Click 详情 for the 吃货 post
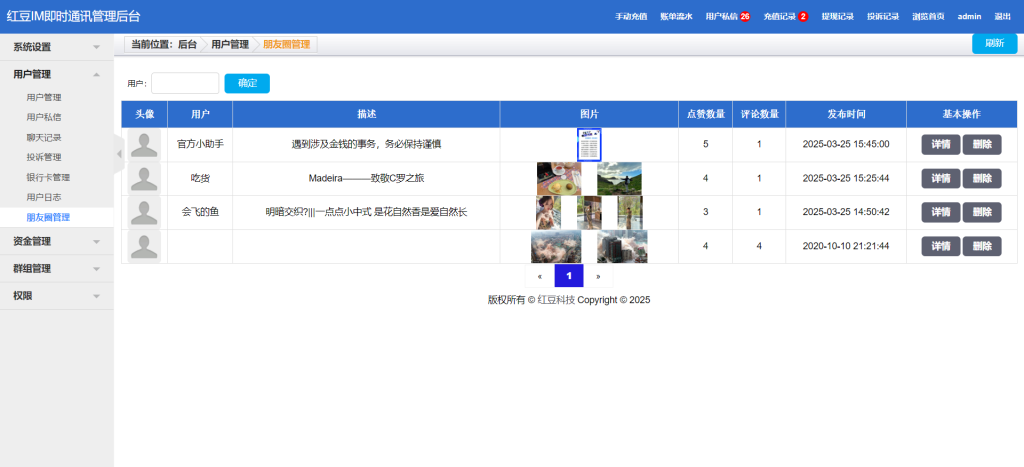1024x467 pixels. 940,178
